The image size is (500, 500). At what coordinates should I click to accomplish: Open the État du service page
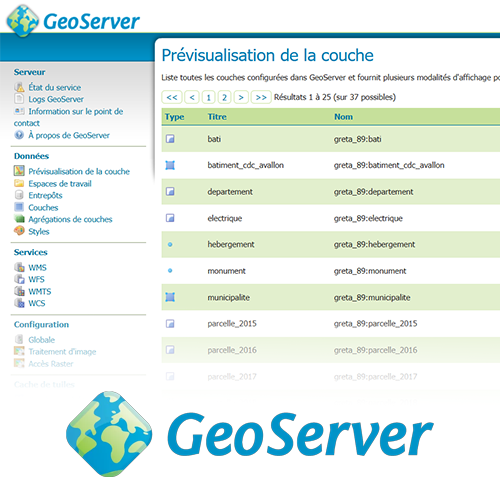click(55, 87)
